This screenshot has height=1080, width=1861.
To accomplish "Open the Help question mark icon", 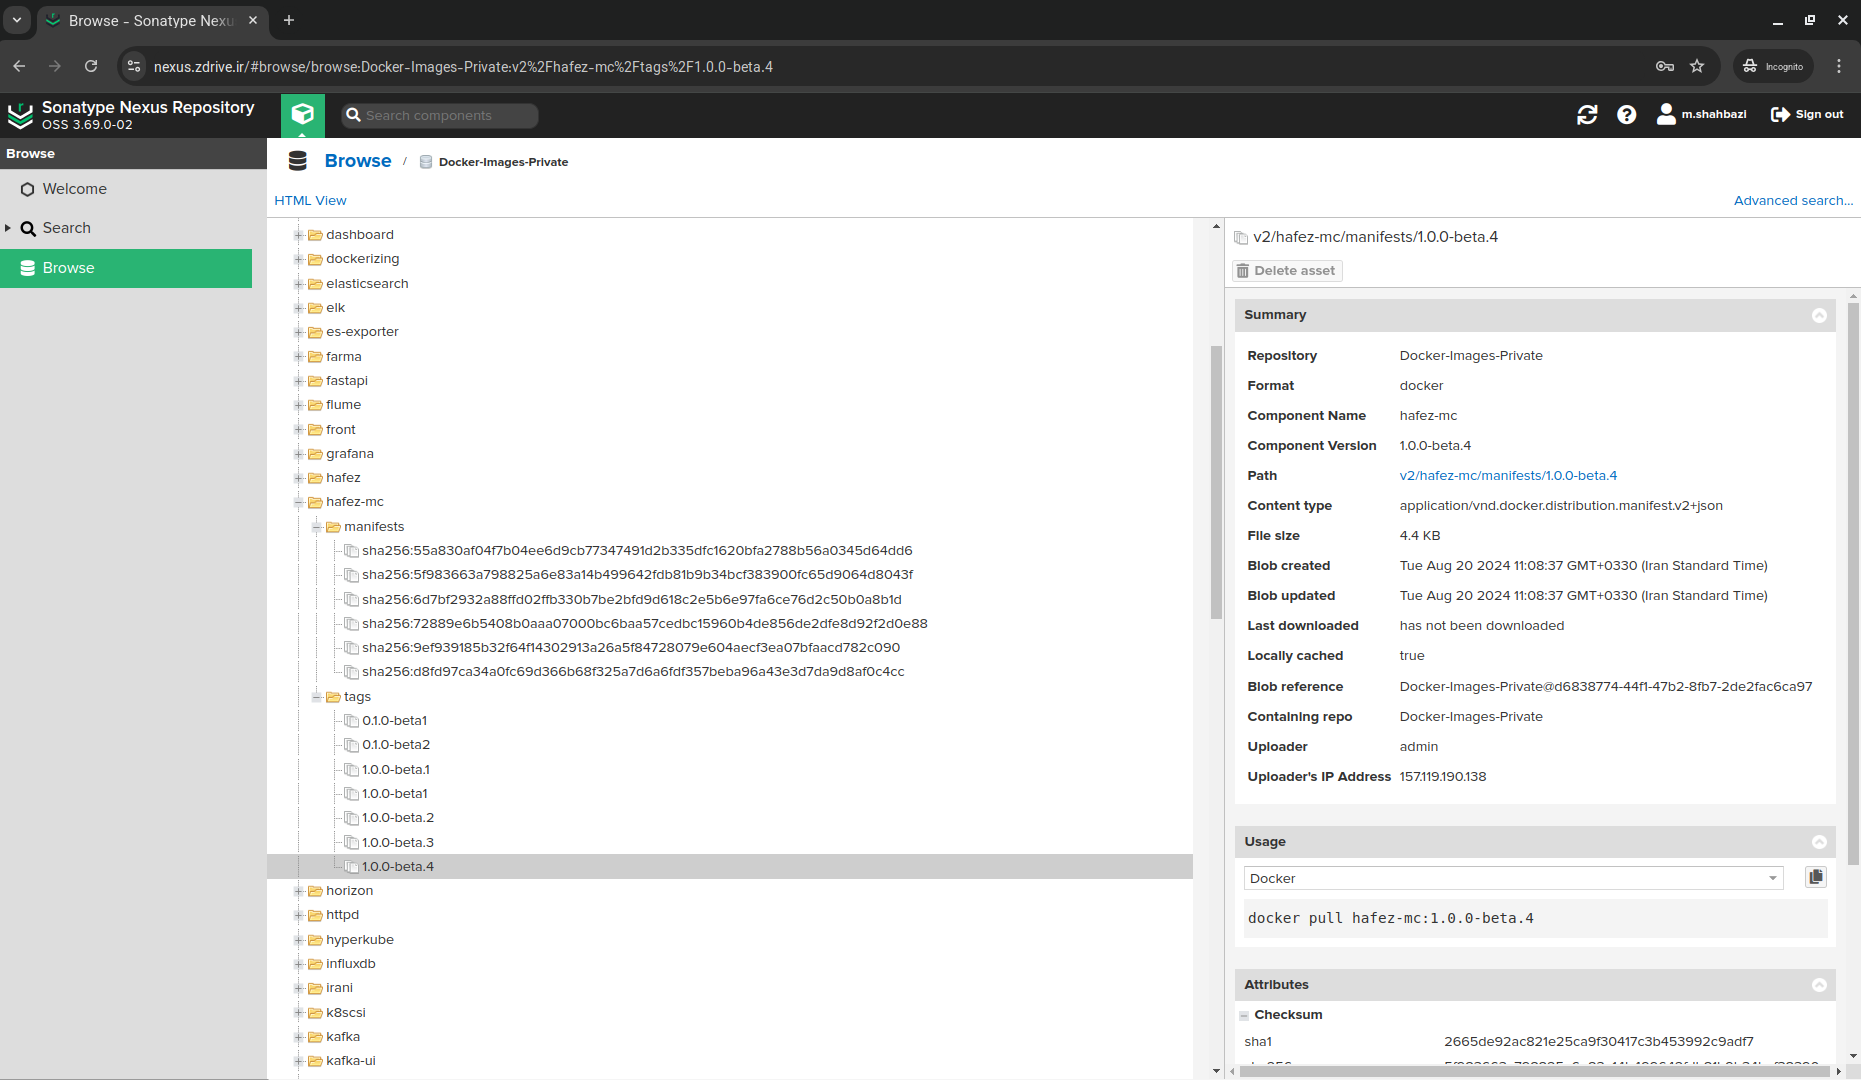I will tap(1627, 115).
